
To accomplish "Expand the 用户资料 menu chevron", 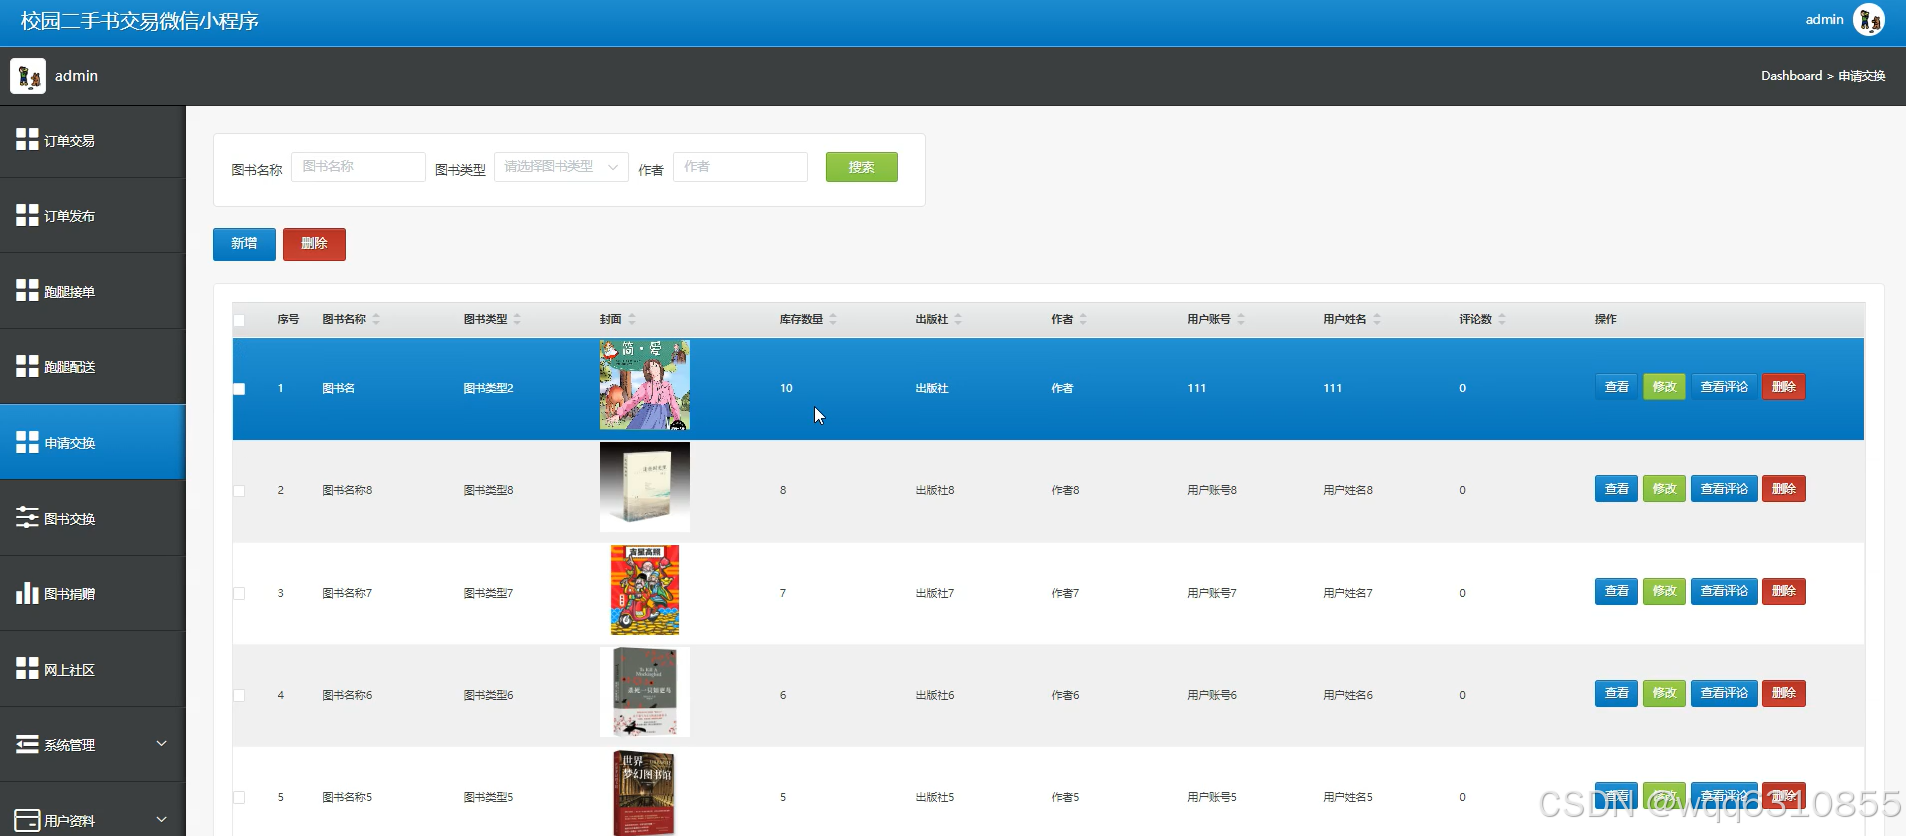I will [x=162, y=819].
